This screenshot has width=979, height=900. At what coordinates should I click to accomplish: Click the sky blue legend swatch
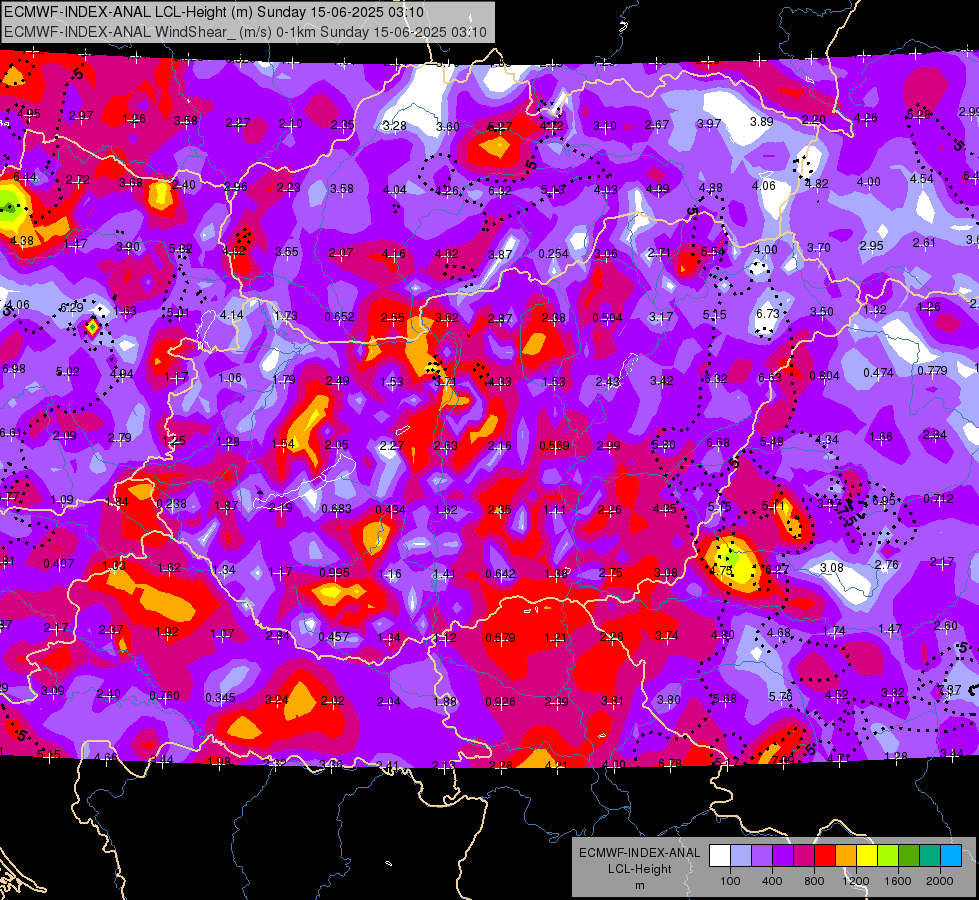tap(951, 855)
